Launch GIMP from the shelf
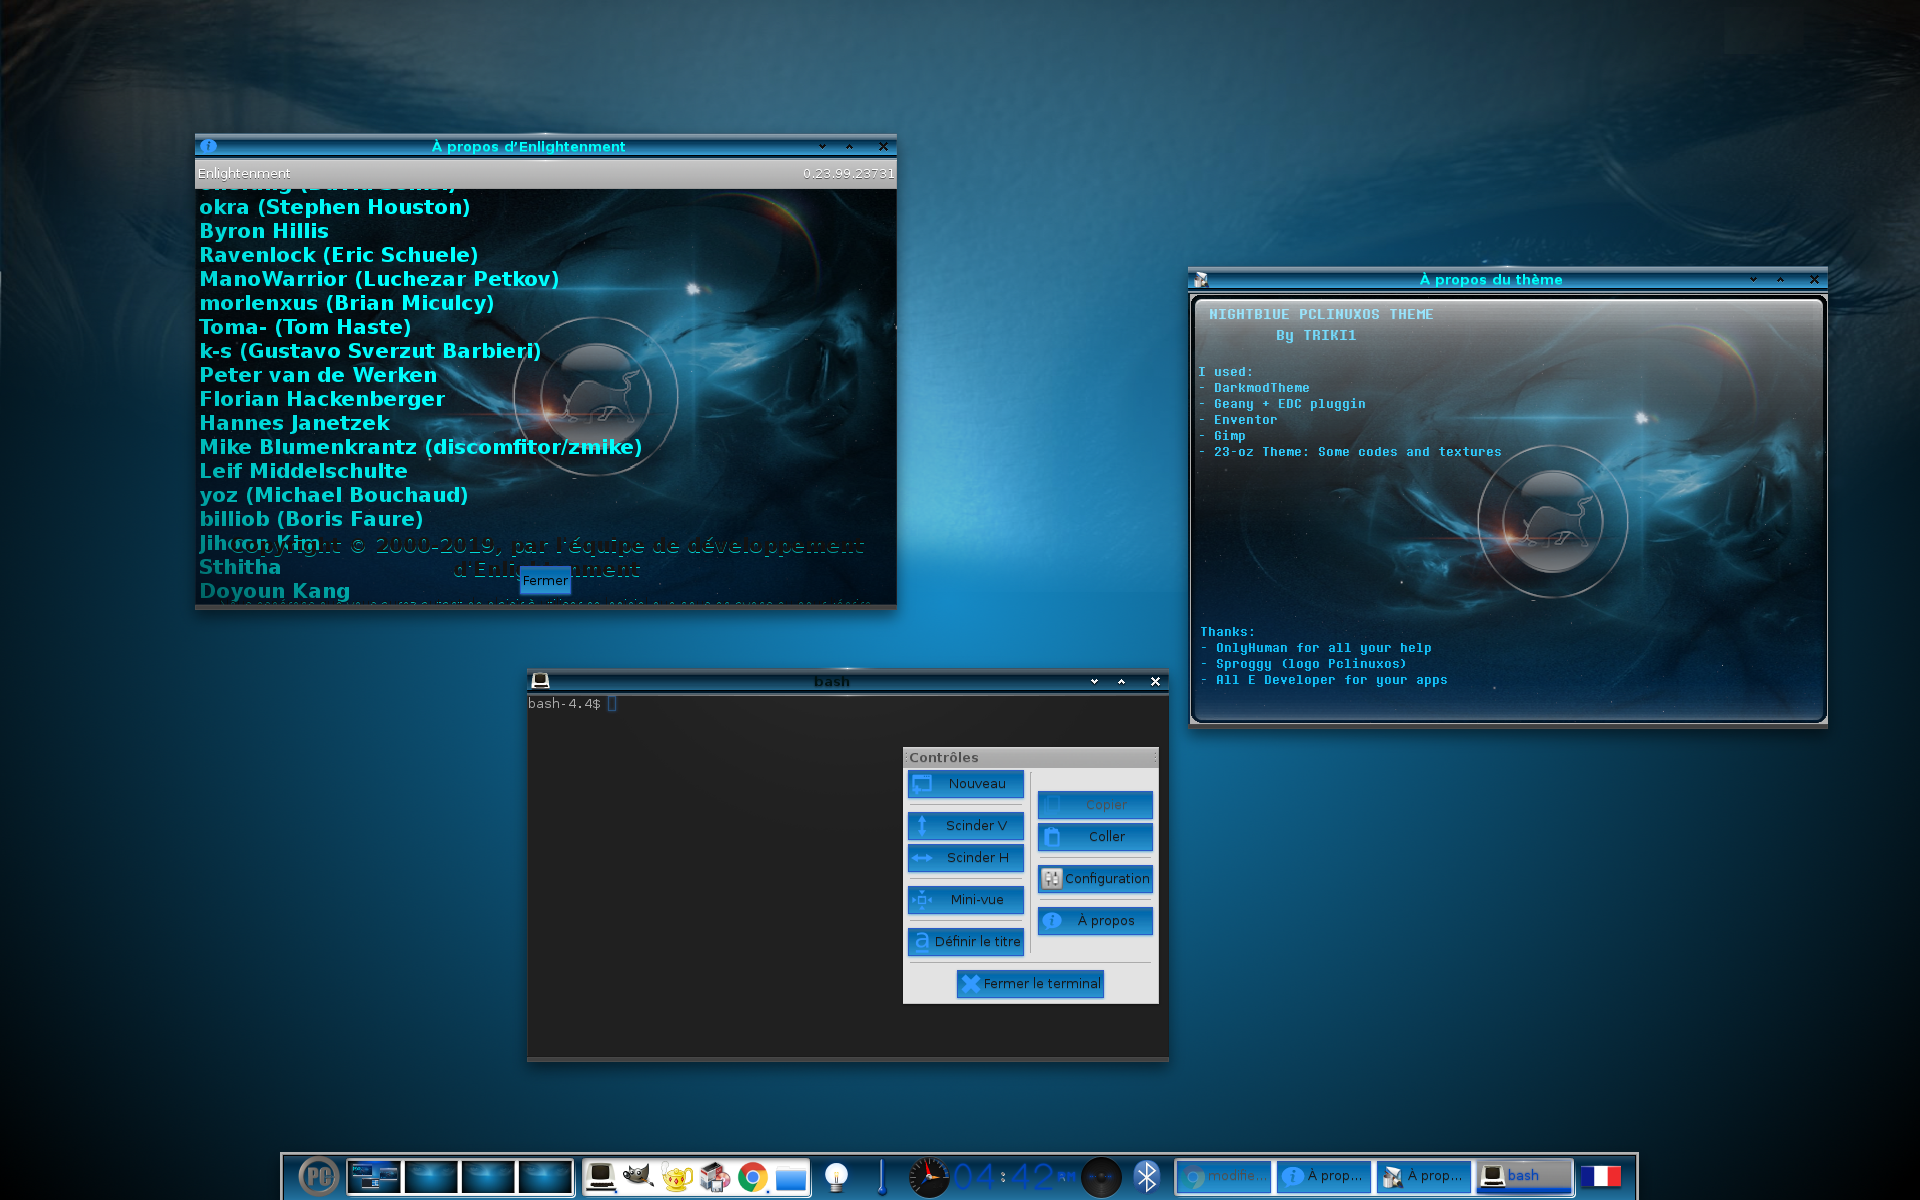This screenshot has width=1920, height=1200. tap(638, 1177)
